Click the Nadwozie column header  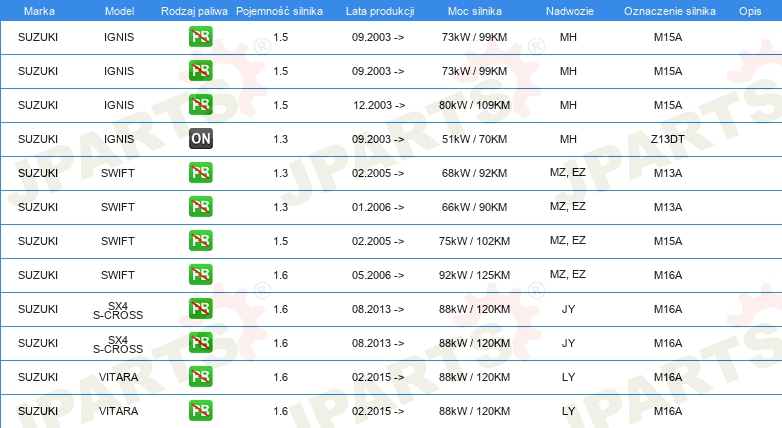tap(570, 11)
